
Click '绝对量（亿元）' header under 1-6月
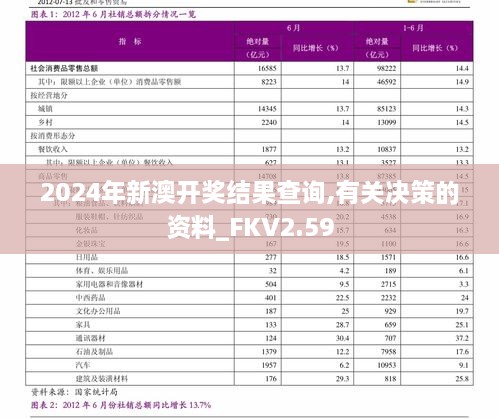click(x=377, y=48)
